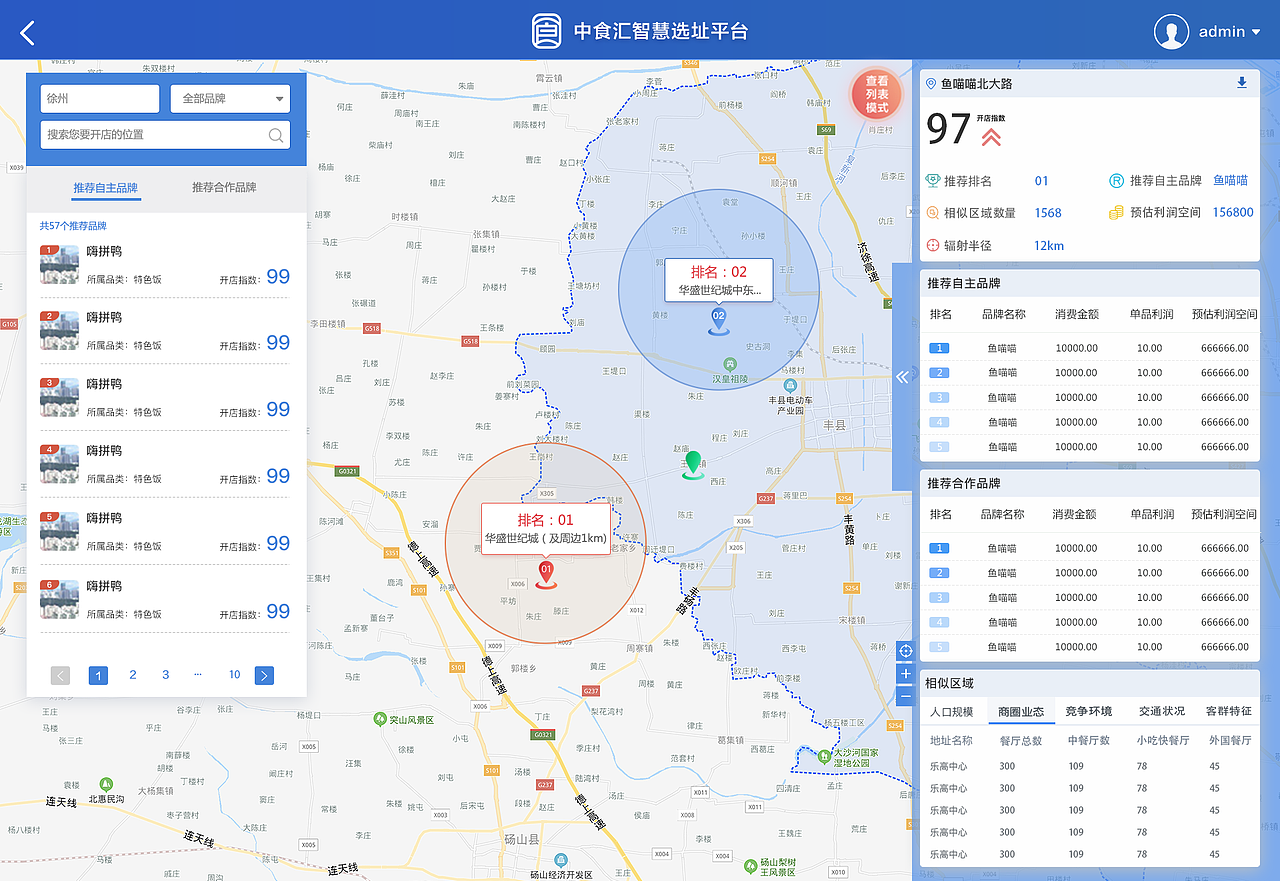Switch to 客群特征 tab
The image size is (1280, 881).
(1229, 712)
